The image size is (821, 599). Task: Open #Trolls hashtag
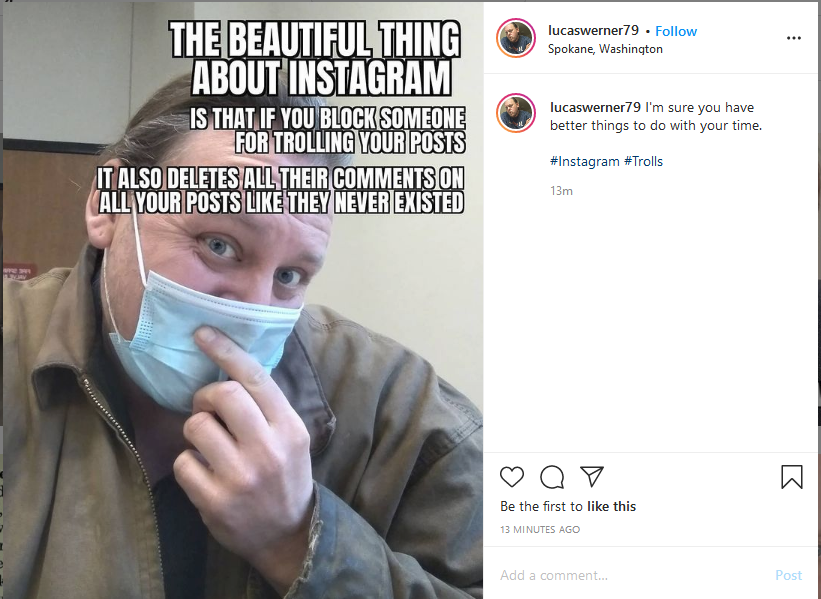click(x=643, y=161)
